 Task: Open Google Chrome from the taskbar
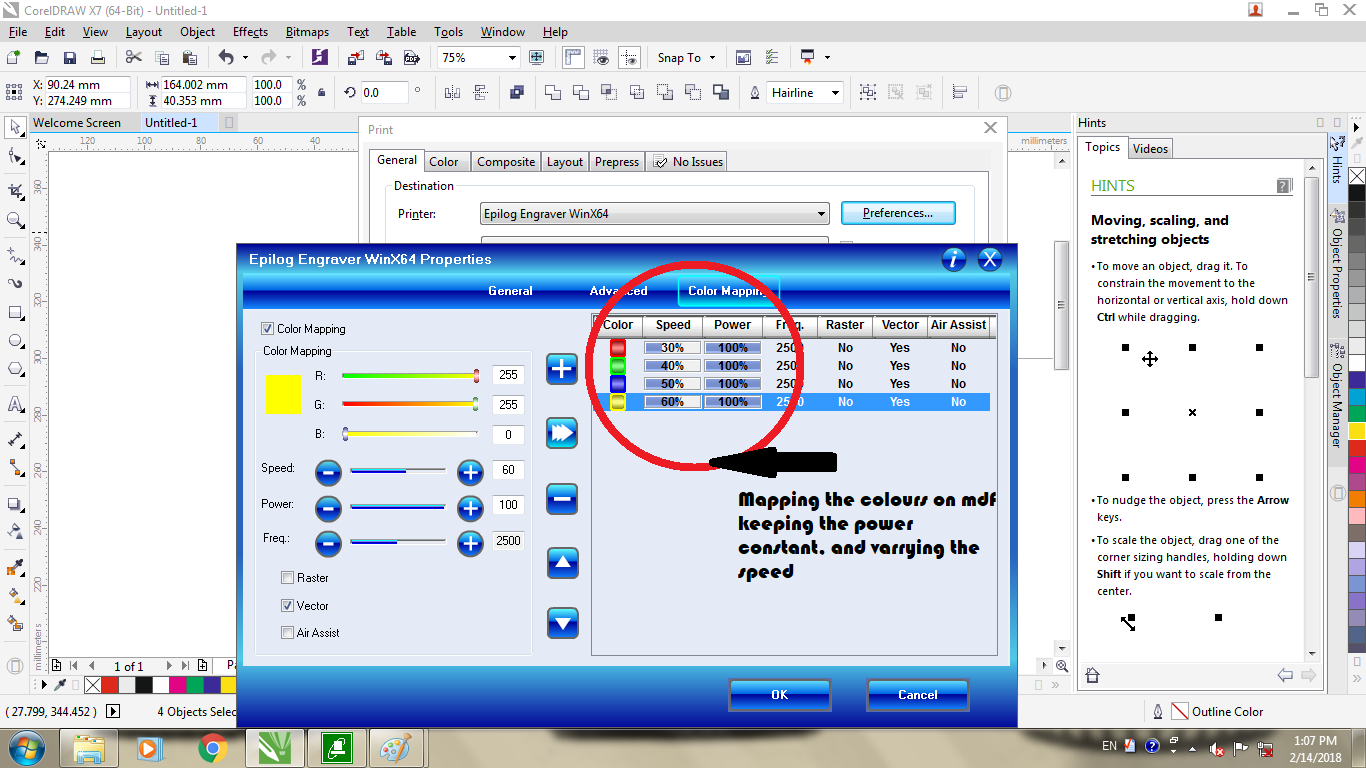(211, 748)
